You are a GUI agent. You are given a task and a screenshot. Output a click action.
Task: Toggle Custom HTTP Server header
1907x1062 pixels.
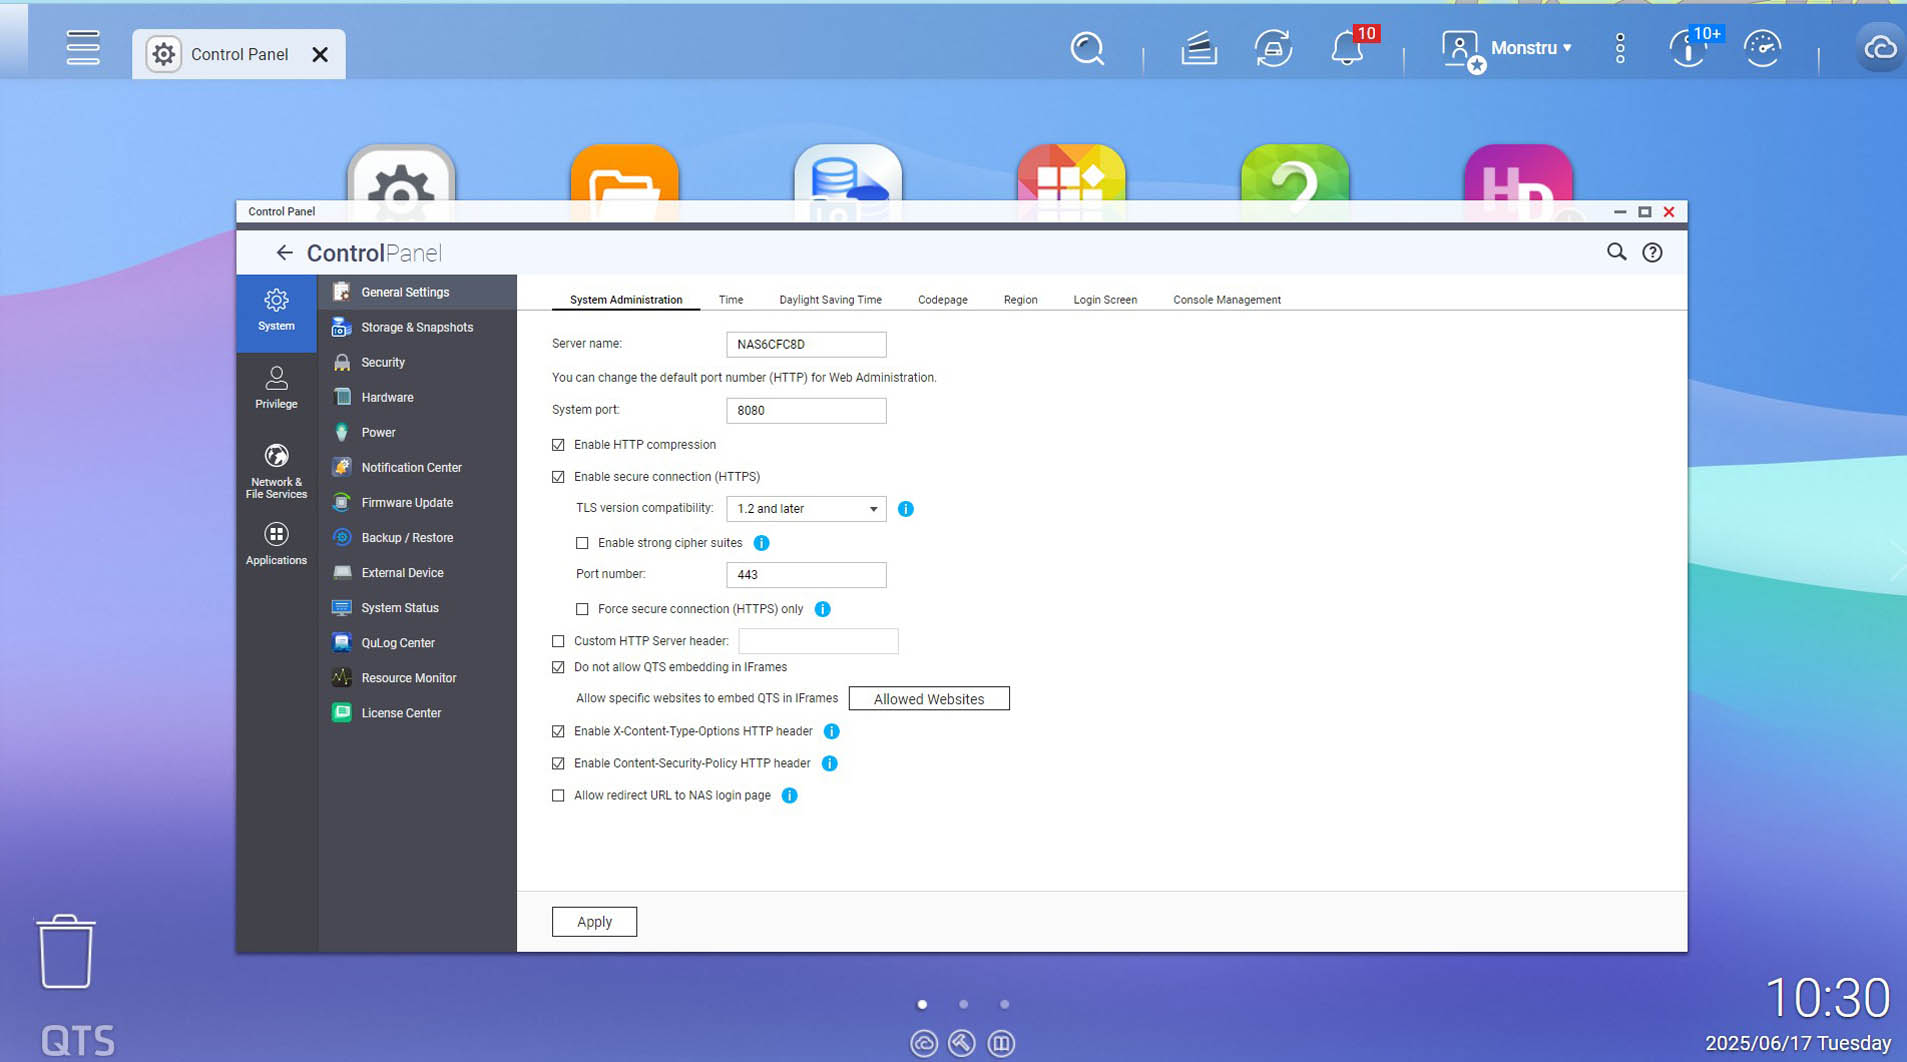point(558,641)
